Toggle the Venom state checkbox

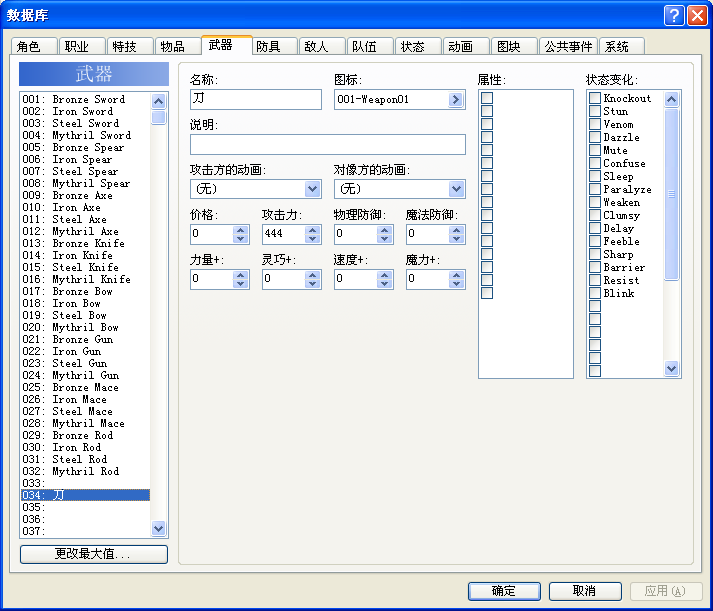click(x=595, y=124)
